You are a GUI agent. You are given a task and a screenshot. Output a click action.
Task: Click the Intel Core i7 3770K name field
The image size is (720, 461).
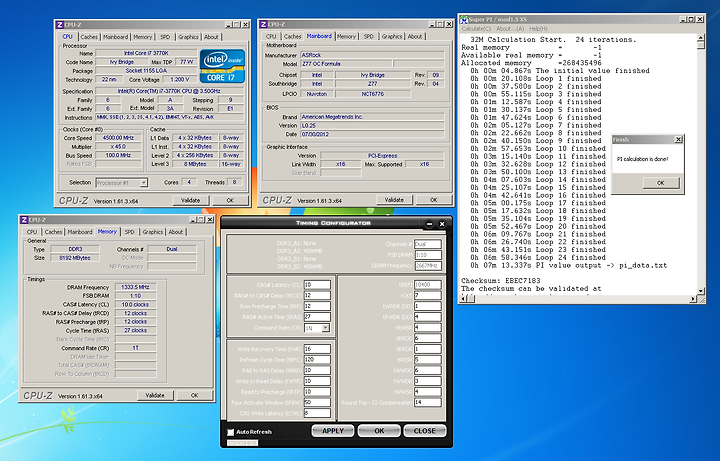click(146, 53)
